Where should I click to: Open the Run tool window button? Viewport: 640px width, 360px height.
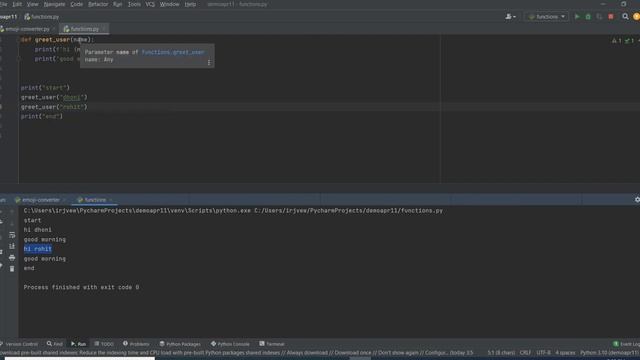pyautogui.click(x=78, y=344)
